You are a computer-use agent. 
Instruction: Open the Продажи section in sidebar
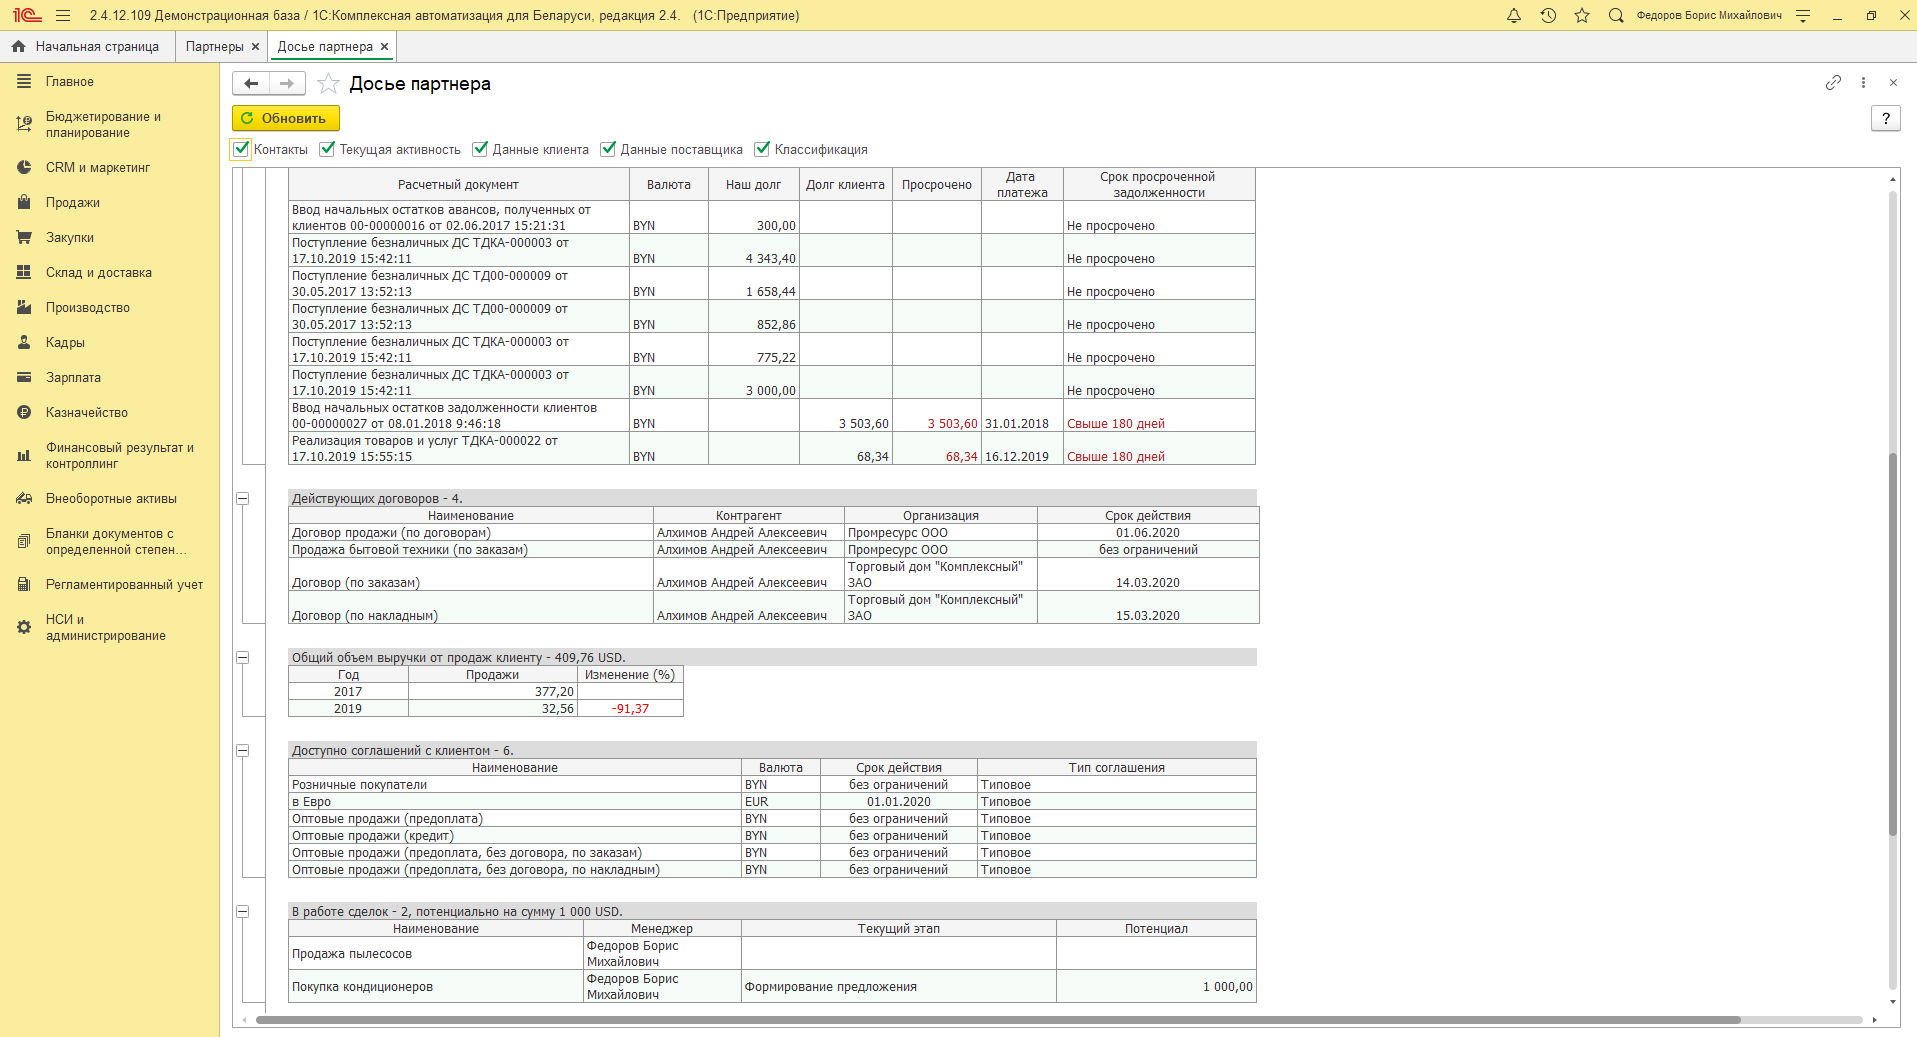pos(73,203)
